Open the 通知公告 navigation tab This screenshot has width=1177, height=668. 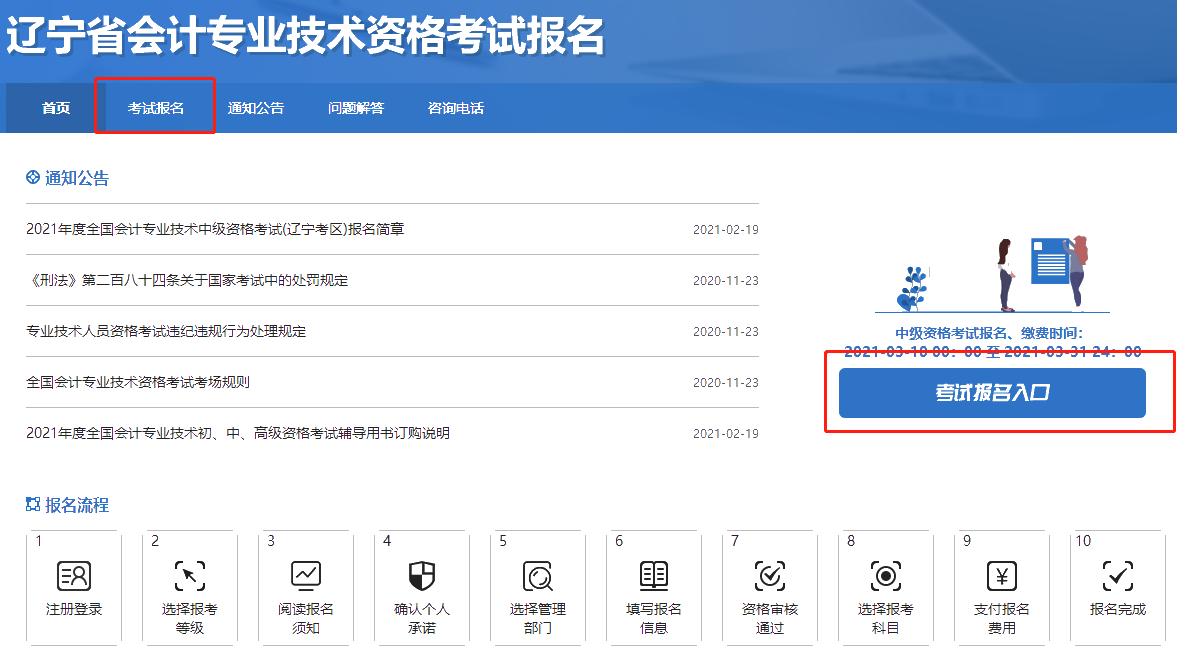(x=258, y=108)
